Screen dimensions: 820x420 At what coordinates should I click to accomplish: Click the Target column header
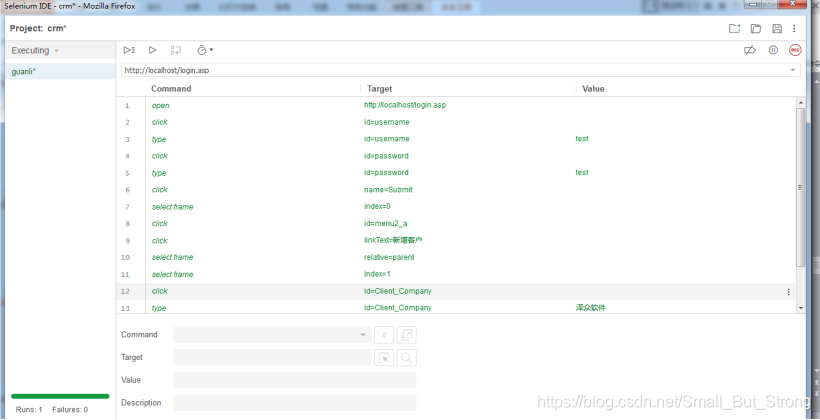(379, 89)
